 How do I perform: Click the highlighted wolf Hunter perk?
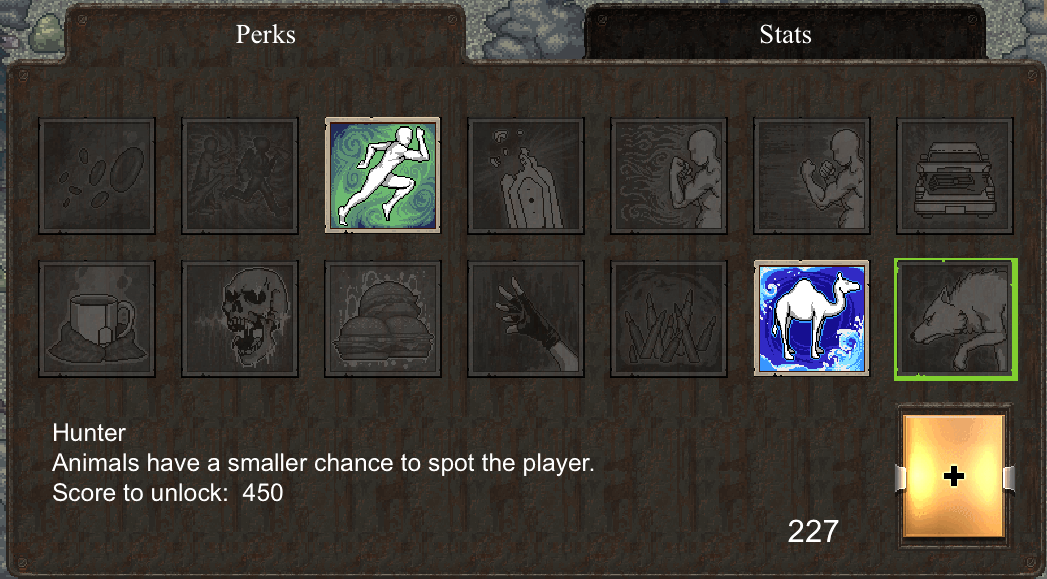click(x=956, y=319)
